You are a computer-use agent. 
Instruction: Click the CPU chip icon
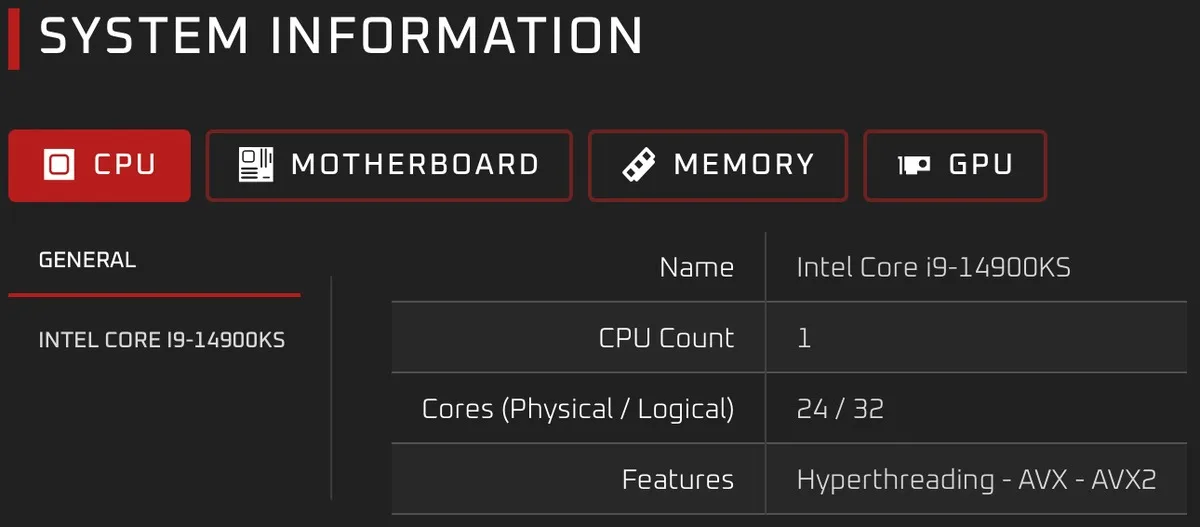pos(59,165)
